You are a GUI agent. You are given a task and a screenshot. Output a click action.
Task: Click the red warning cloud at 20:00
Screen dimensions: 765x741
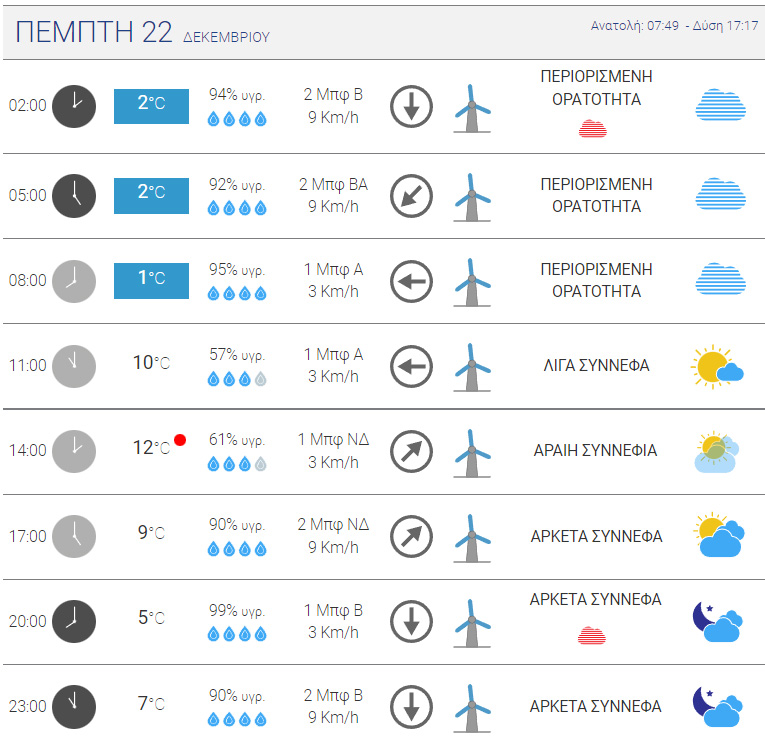[x=592, y=636]
